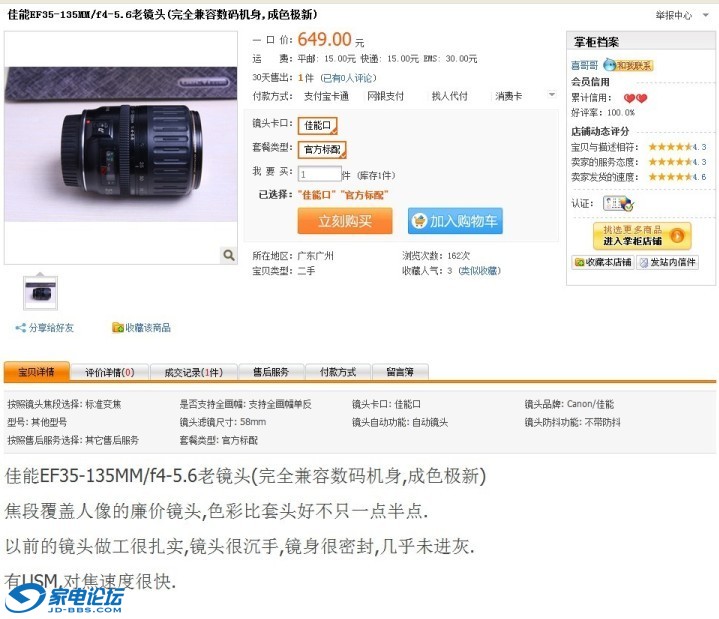Viewport: 719px width, 619px height.
Task: Click the 进入掌柜店铺 enter shop button
Action: click(642, 236)
